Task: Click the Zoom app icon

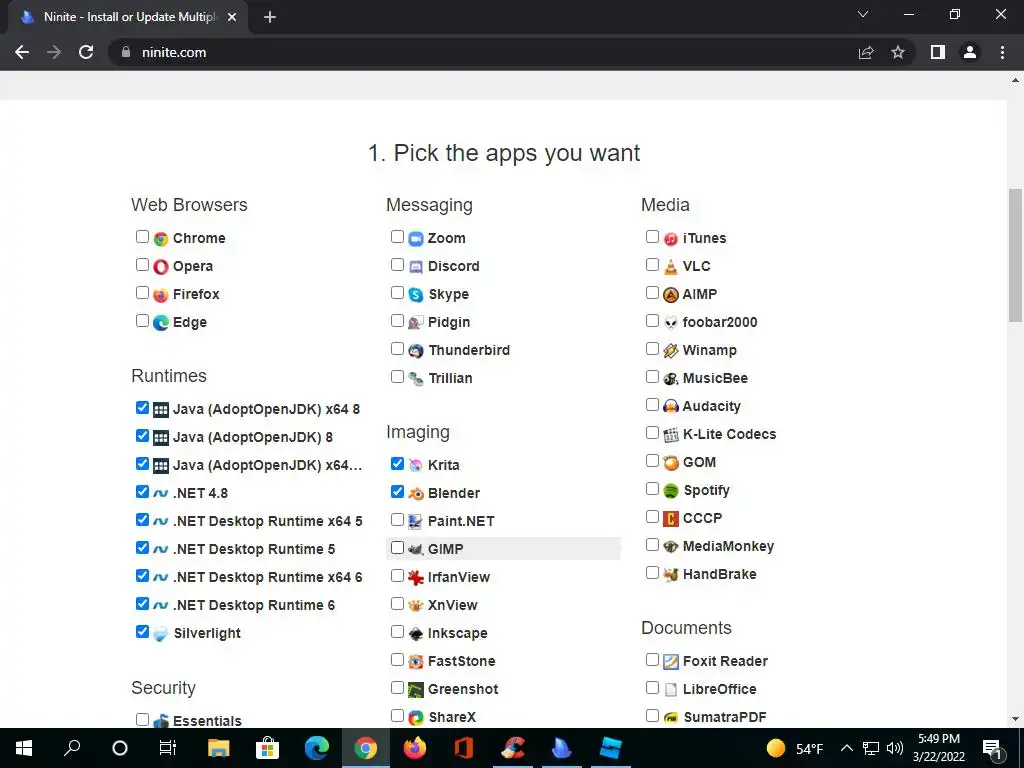Action: tap(416, 239)
